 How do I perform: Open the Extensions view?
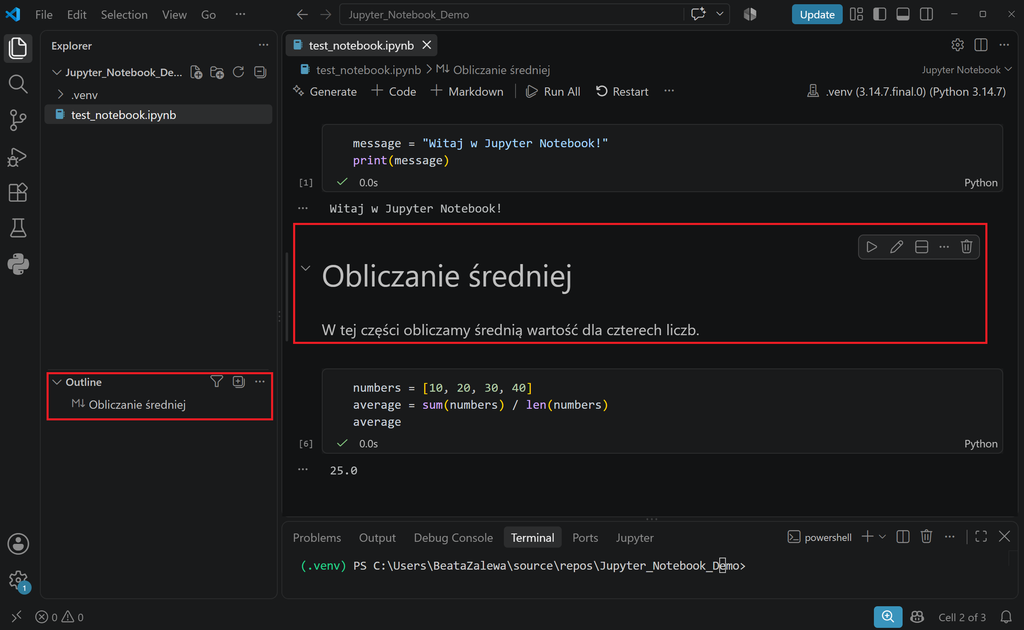coord(18,193)
